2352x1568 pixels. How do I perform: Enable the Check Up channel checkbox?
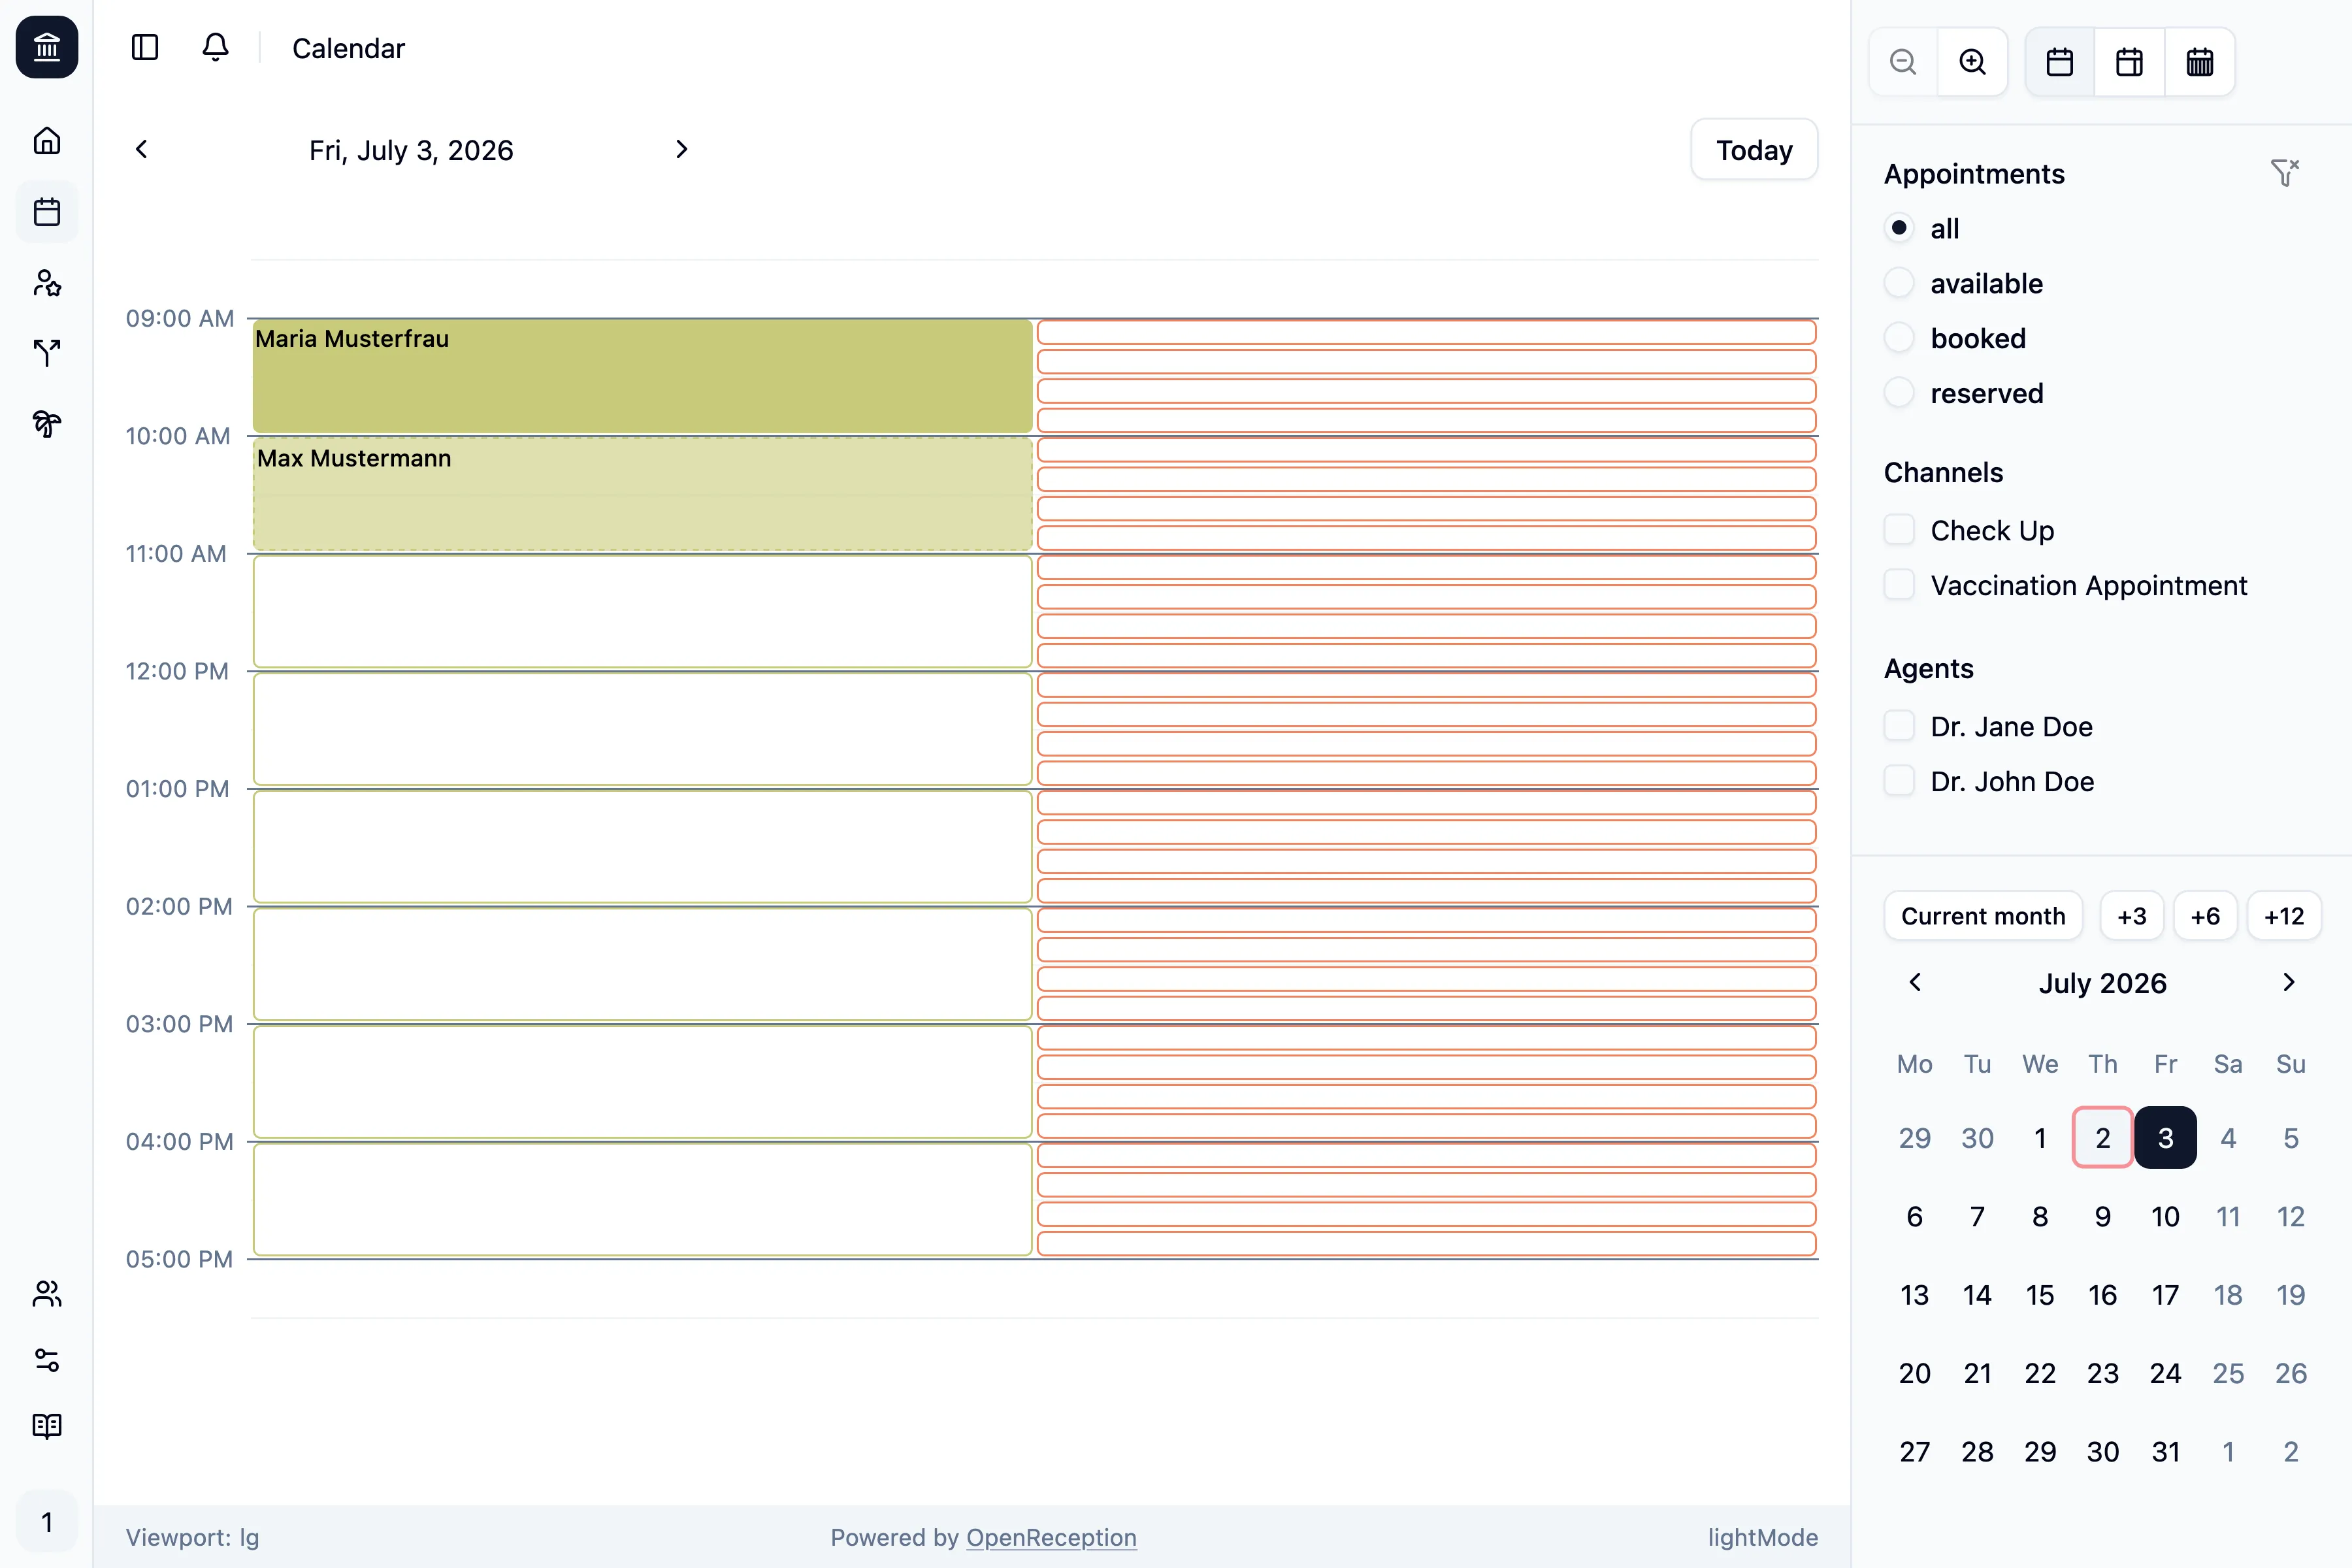pyautogui.click(x=1899, y=530)
